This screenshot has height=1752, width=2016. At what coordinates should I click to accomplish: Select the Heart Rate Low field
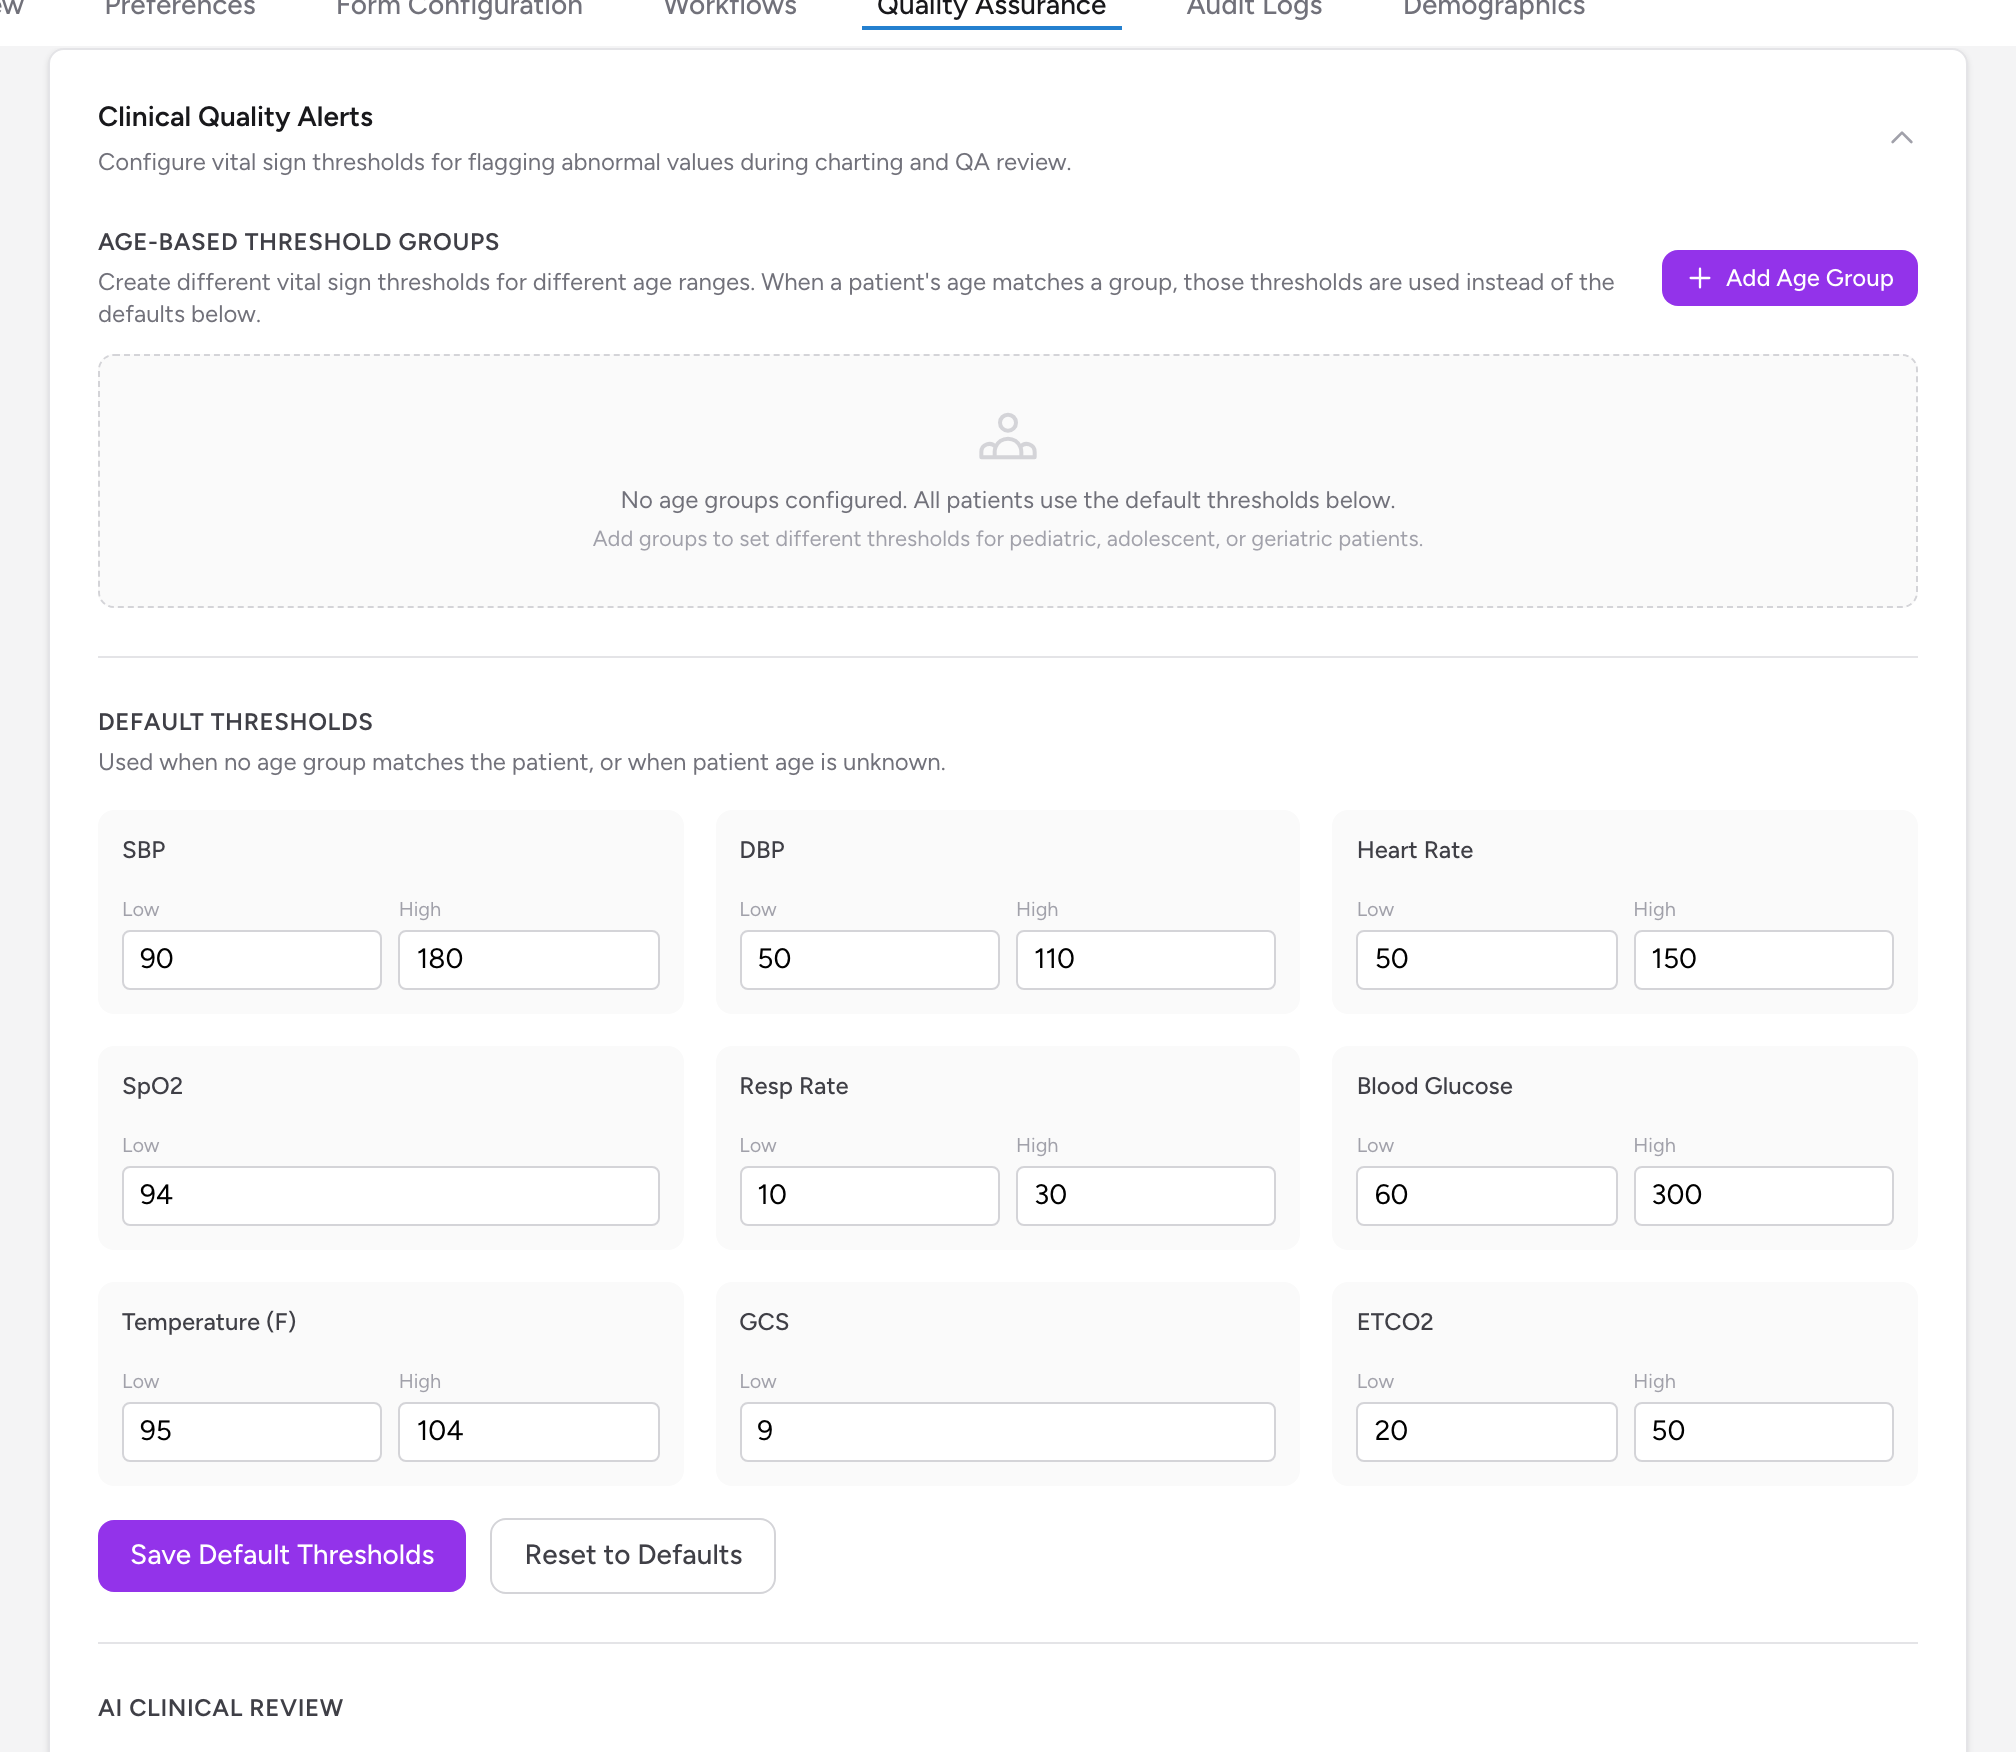(x=1487, y=959)
